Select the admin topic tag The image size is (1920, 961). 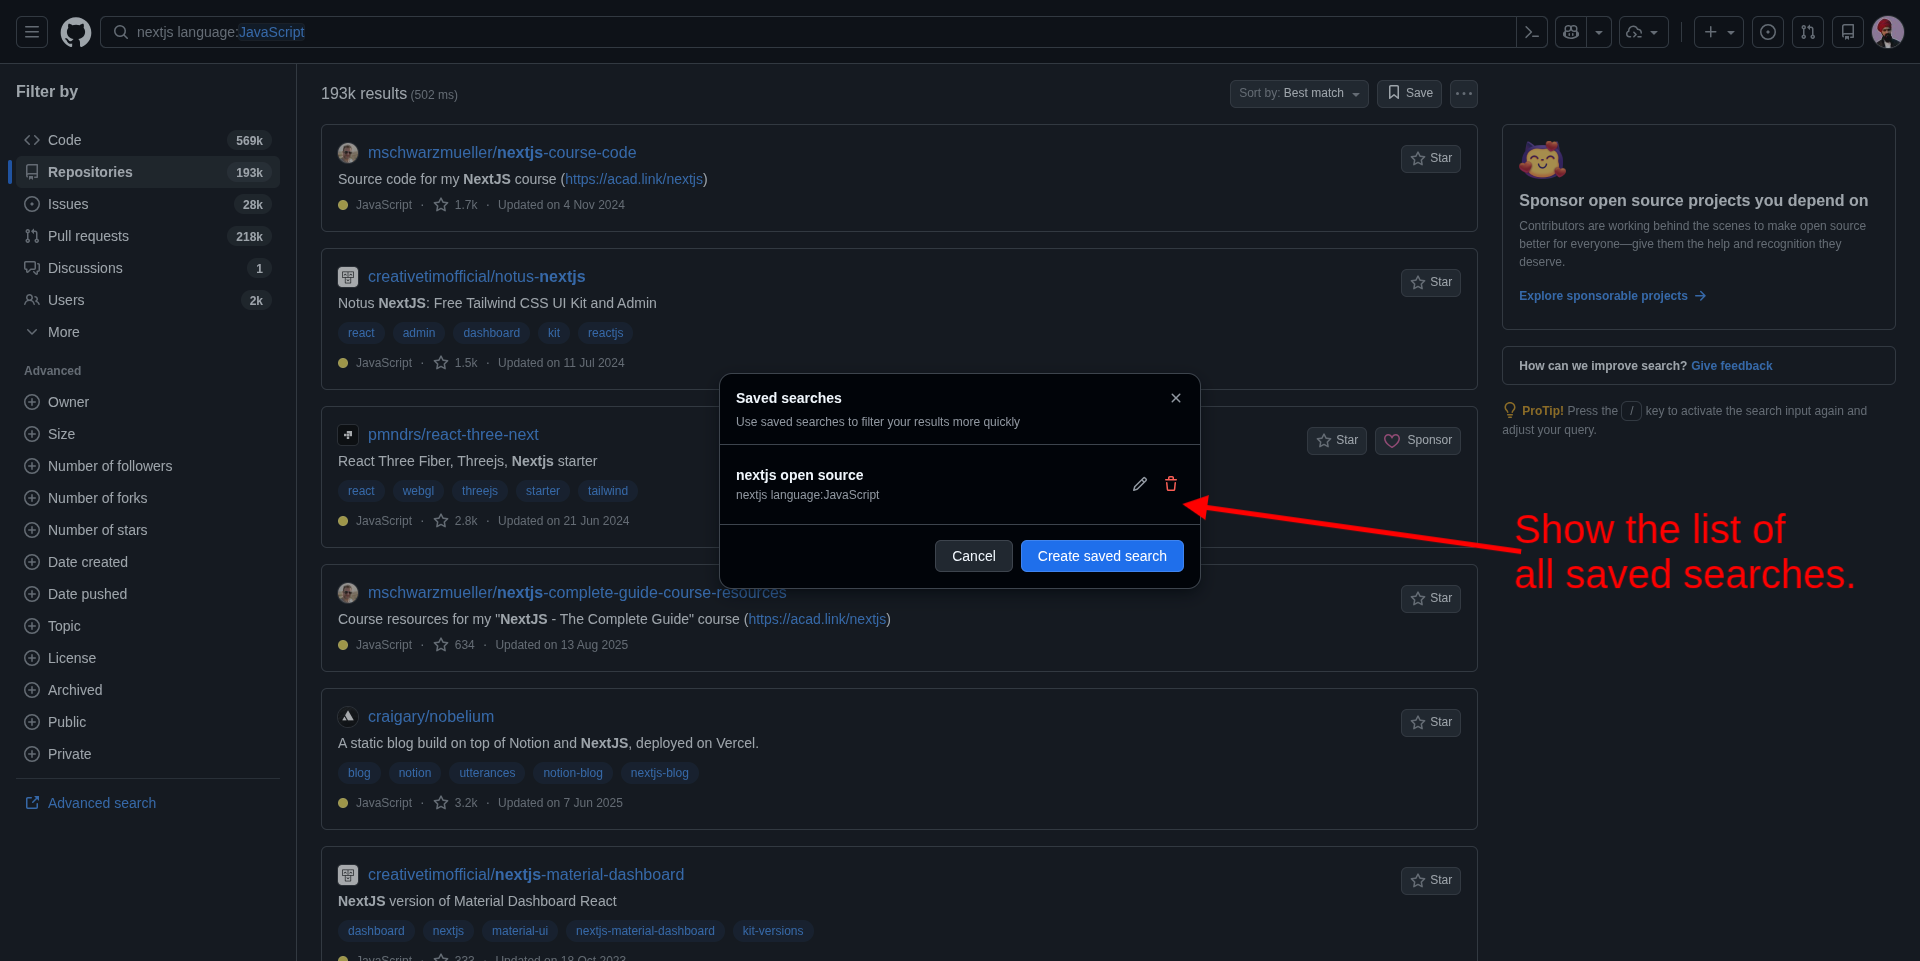(x=419, y=333)
